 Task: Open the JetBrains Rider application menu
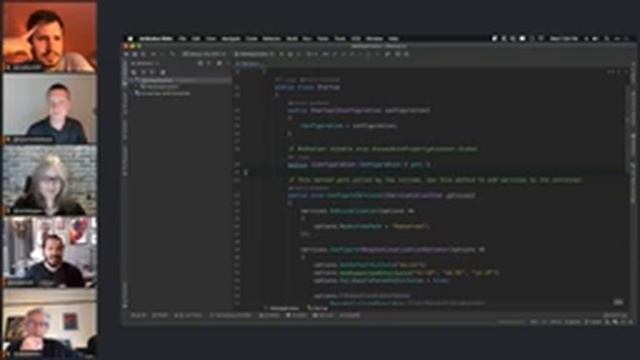[x=156, y=38]
